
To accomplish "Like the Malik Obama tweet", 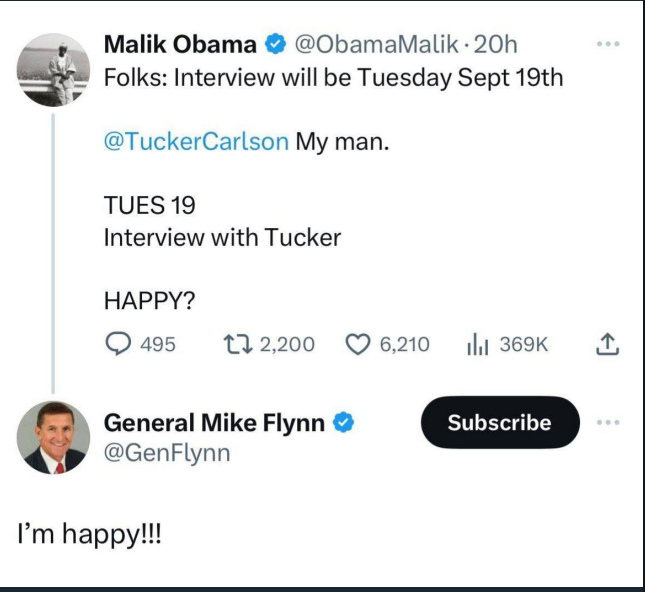I will tap(357, 344).
